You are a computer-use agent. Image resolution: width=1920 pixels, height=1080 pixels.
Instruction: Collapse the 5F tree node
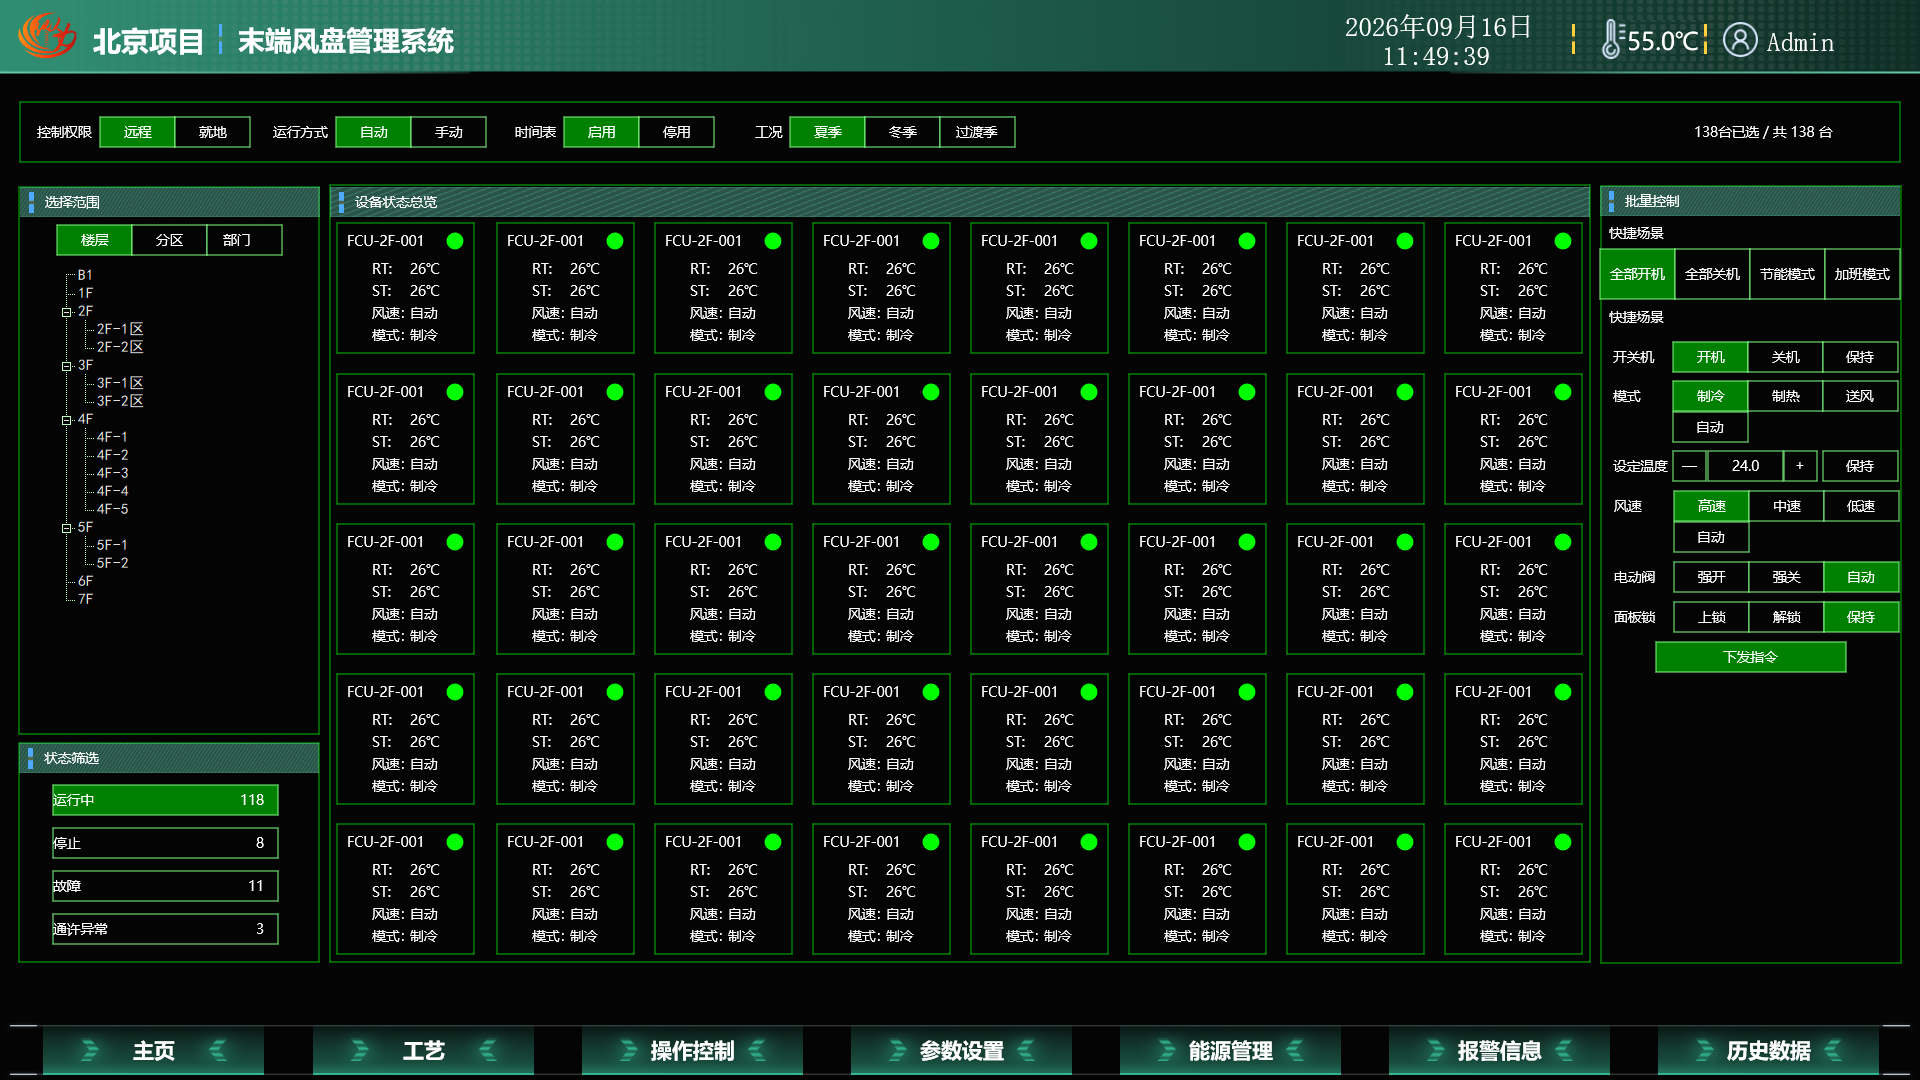[x=67, y=528]
